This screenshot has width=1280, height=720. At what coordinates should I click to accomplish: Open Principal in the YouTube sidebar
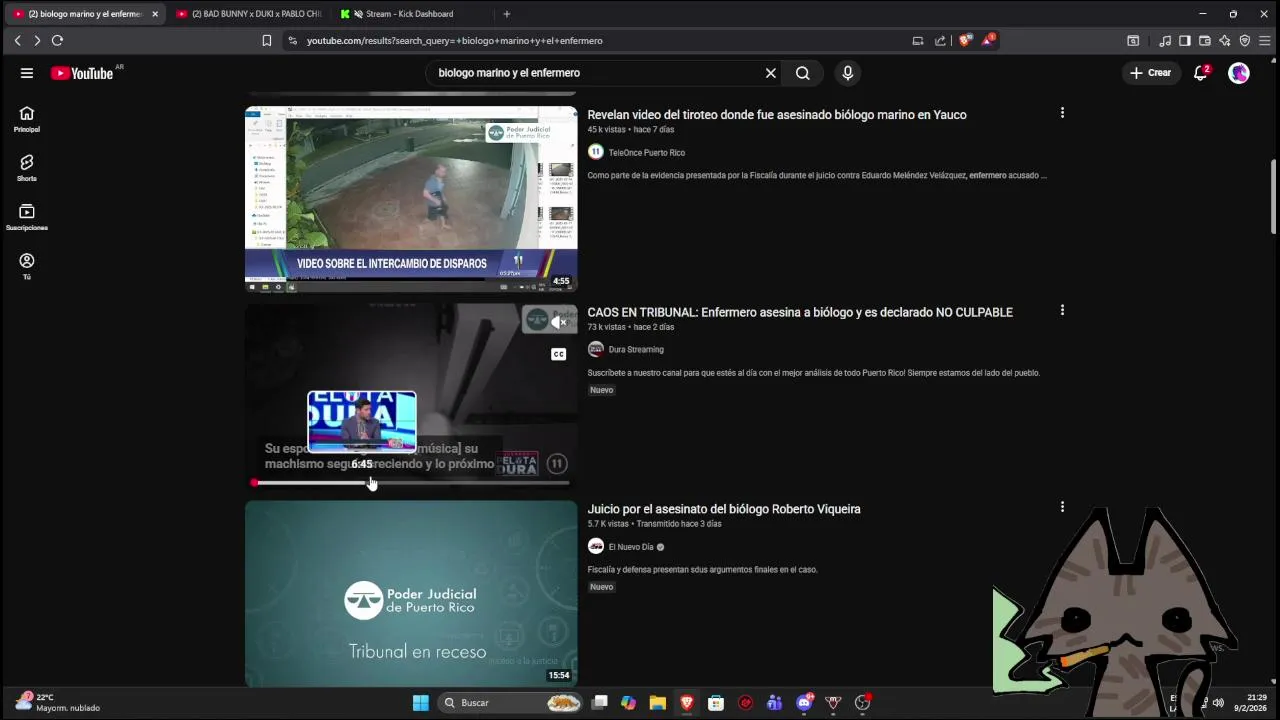coord(27,119)
